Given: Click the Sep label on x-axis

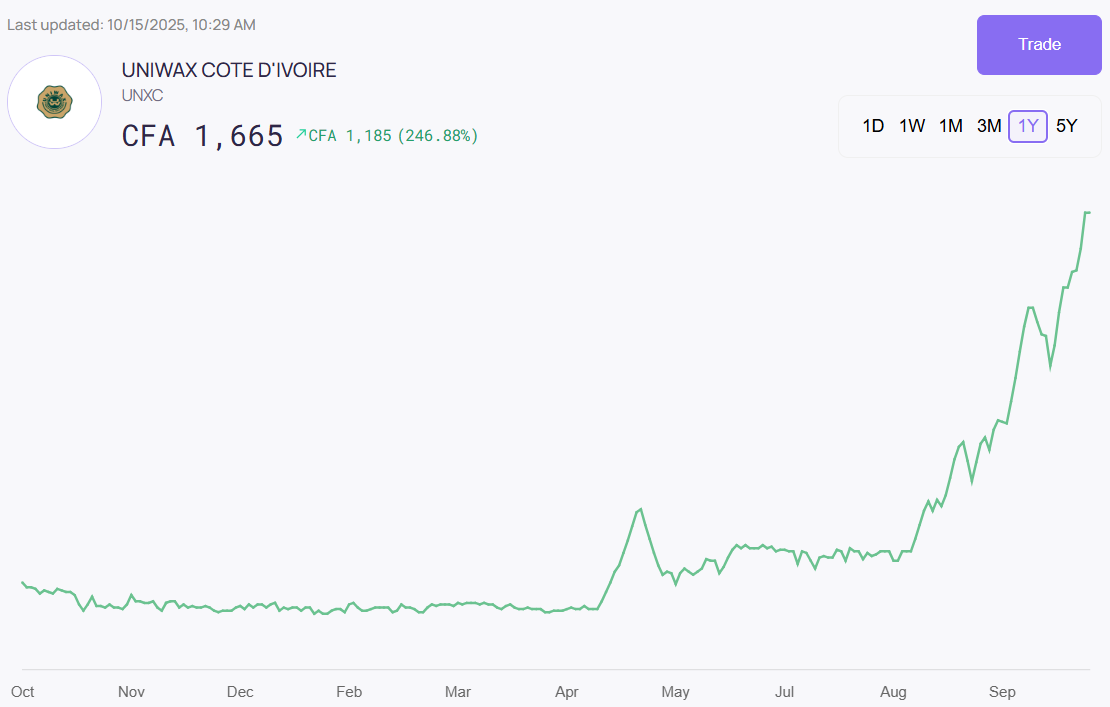Looking at the screenshot, I should tap(1002, 692).
